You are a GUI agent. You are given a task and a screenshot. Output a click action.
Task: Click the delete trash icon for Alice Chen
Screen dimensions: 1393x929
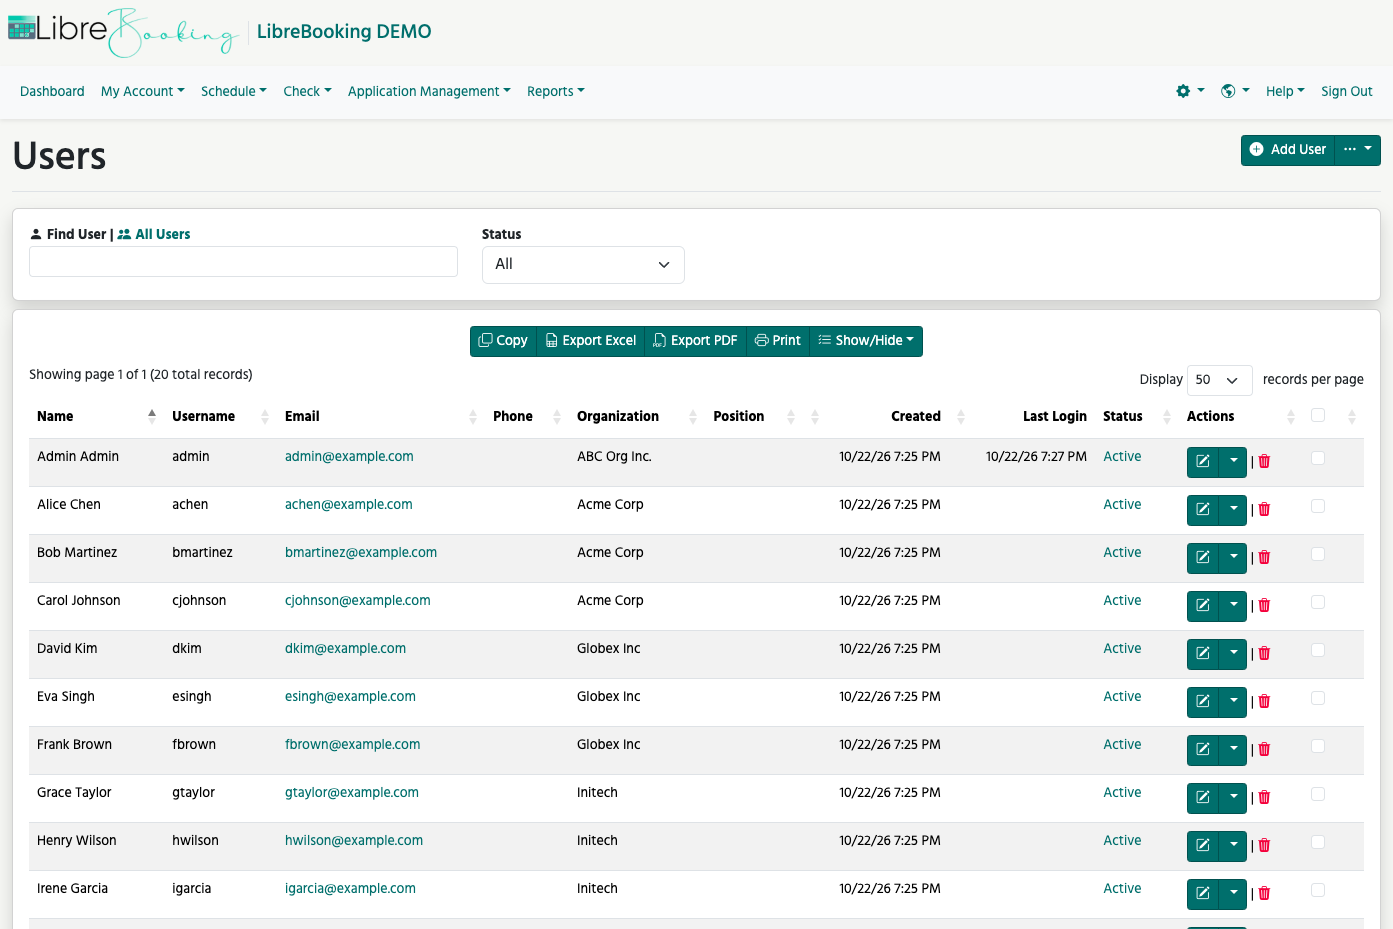1264,509
